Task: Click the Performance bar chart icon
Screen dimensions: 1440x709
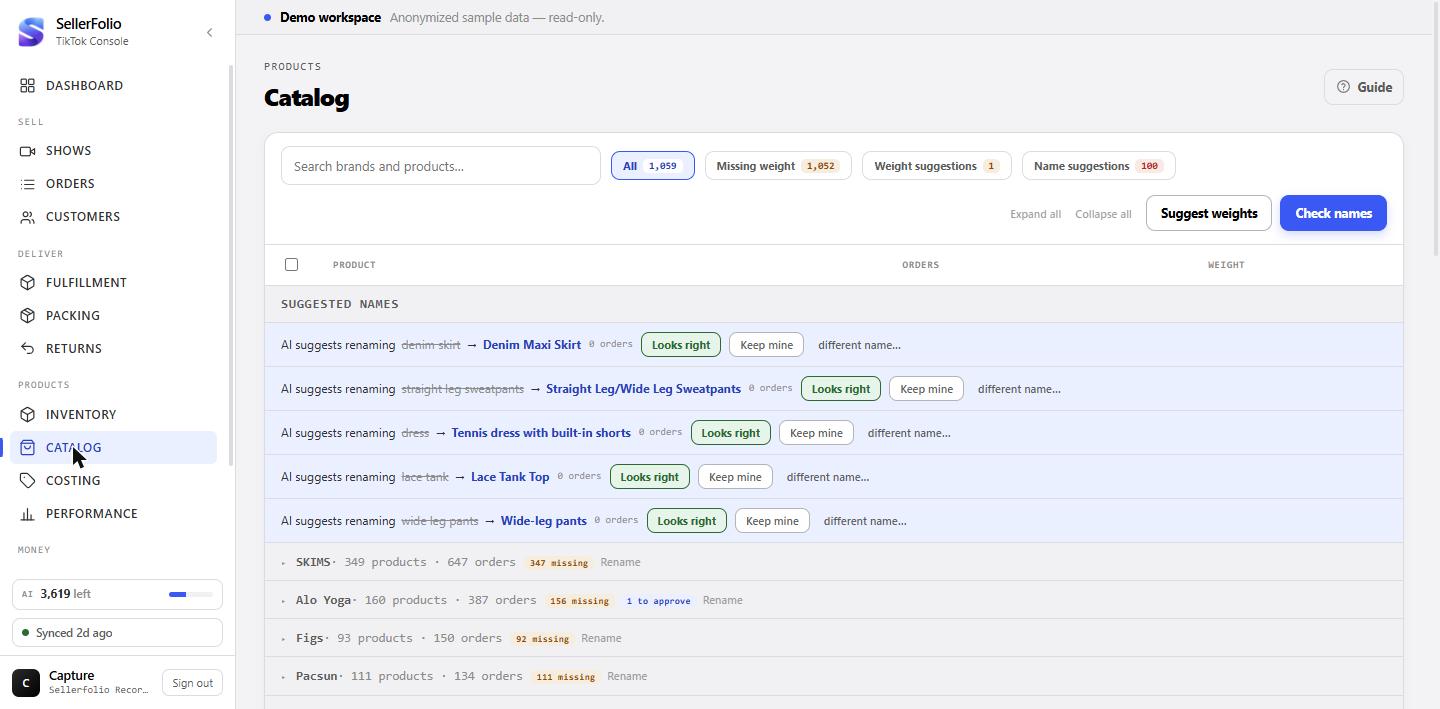Action: [28, 514]
